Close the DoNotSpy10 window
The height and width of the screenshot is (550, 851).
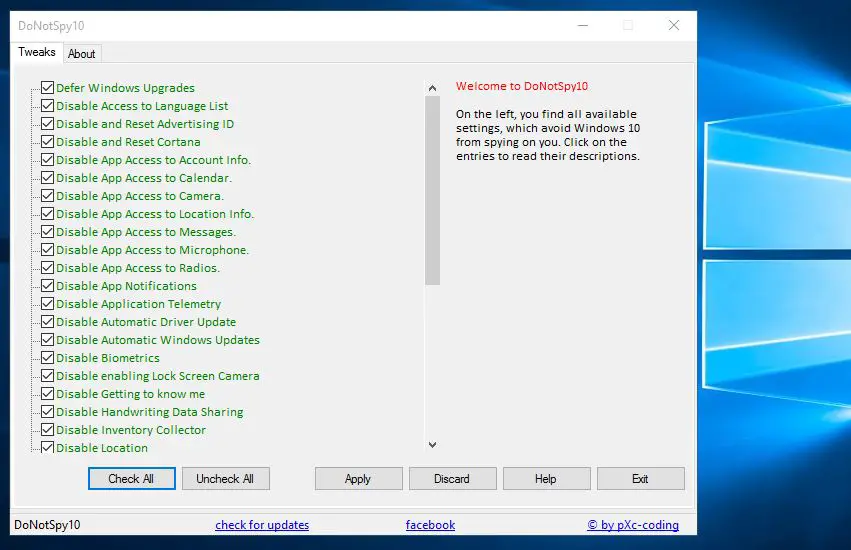click(x=674, y=26)
